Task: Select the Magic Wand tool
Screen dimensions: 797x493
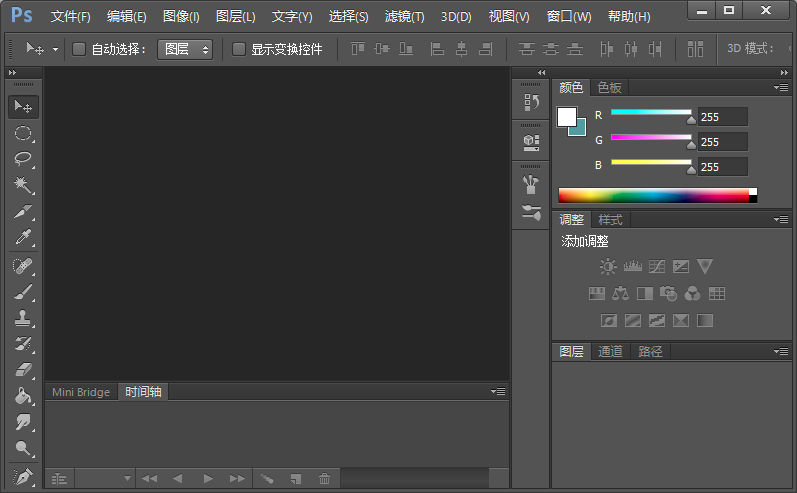Action: pos(23,185)
